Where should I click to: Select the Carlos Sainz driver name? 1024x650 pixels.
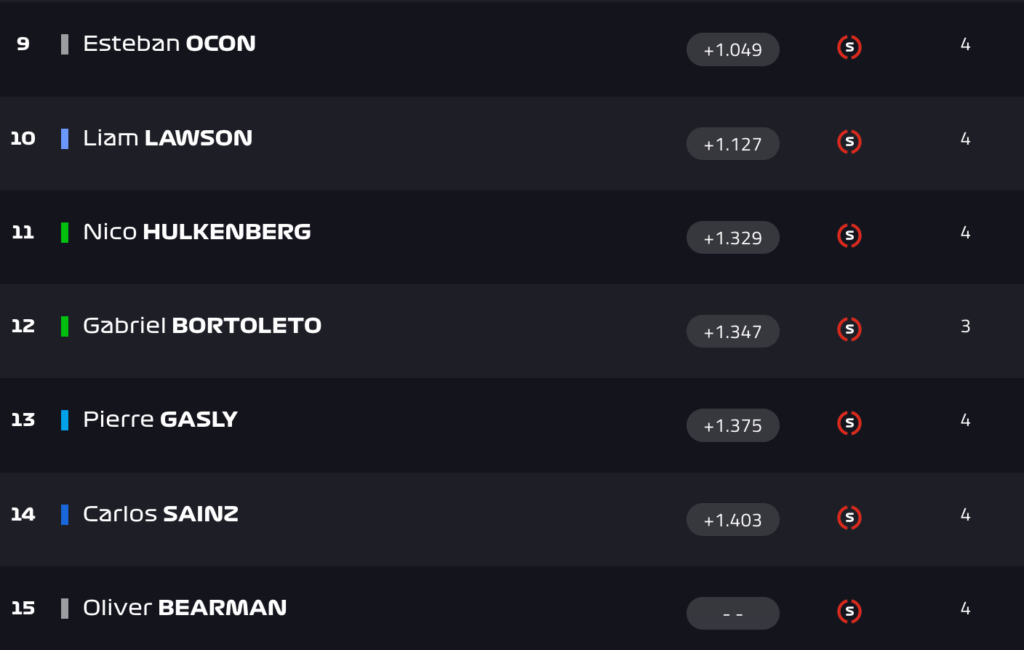pyautogui.click(x=160, y=514)
